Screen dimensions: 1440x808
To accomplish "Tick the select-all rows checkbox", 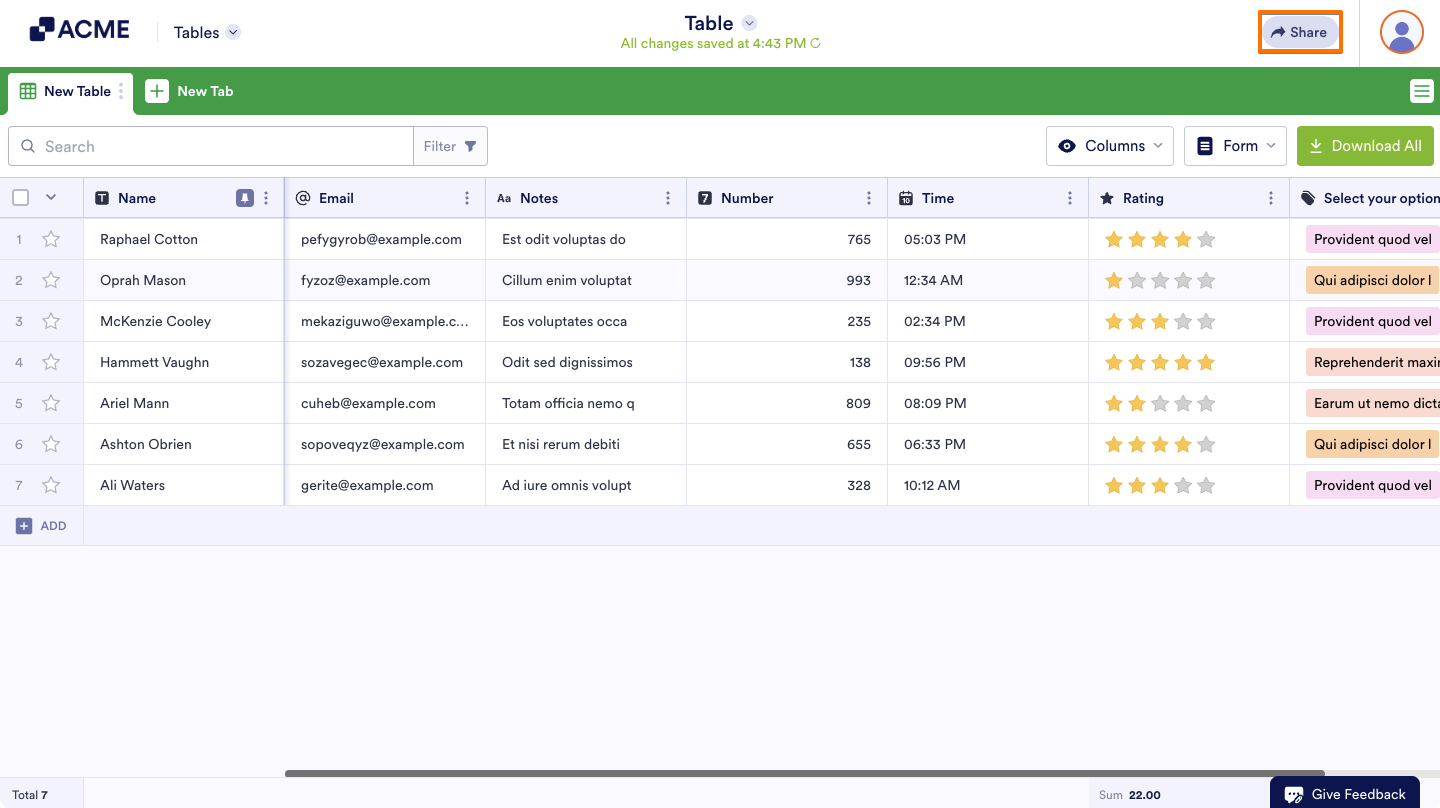I will [x=20, y=198].
